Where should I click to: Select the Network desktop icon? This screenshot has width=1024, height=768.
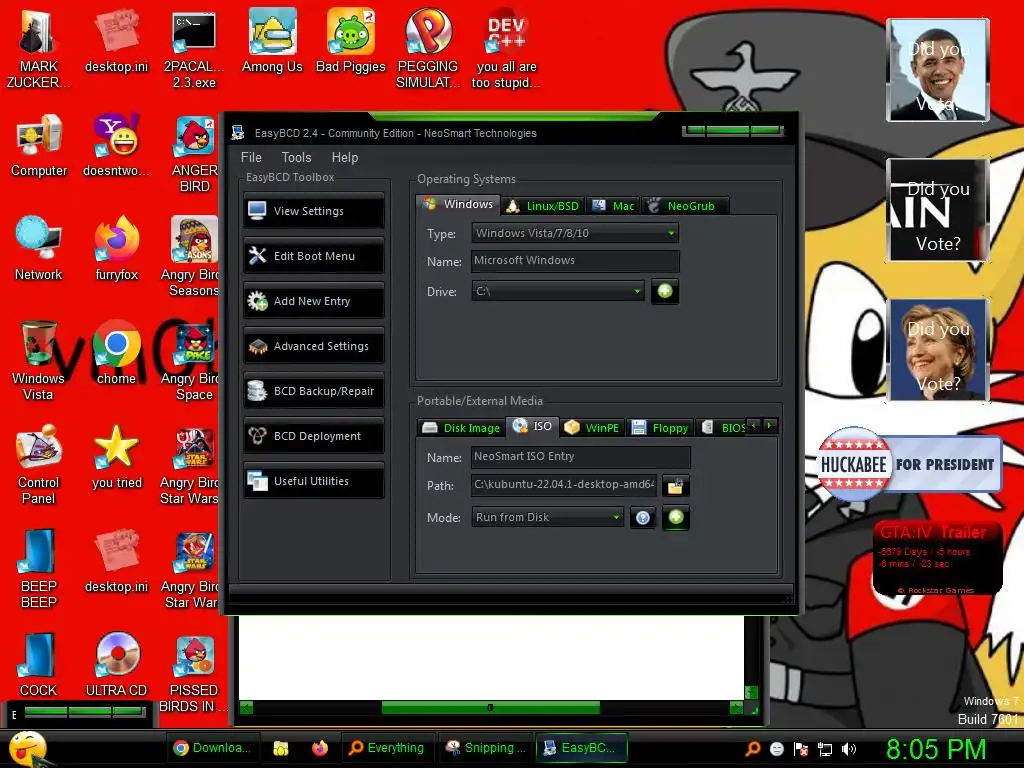pyautogui.click(x=39, y=248)
